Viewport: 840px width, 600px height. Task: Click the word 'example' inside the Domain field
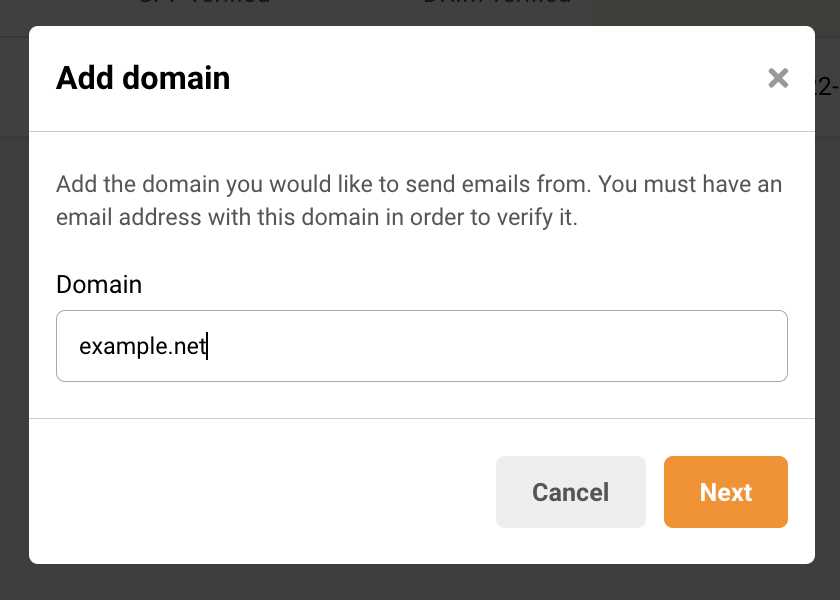111,347
